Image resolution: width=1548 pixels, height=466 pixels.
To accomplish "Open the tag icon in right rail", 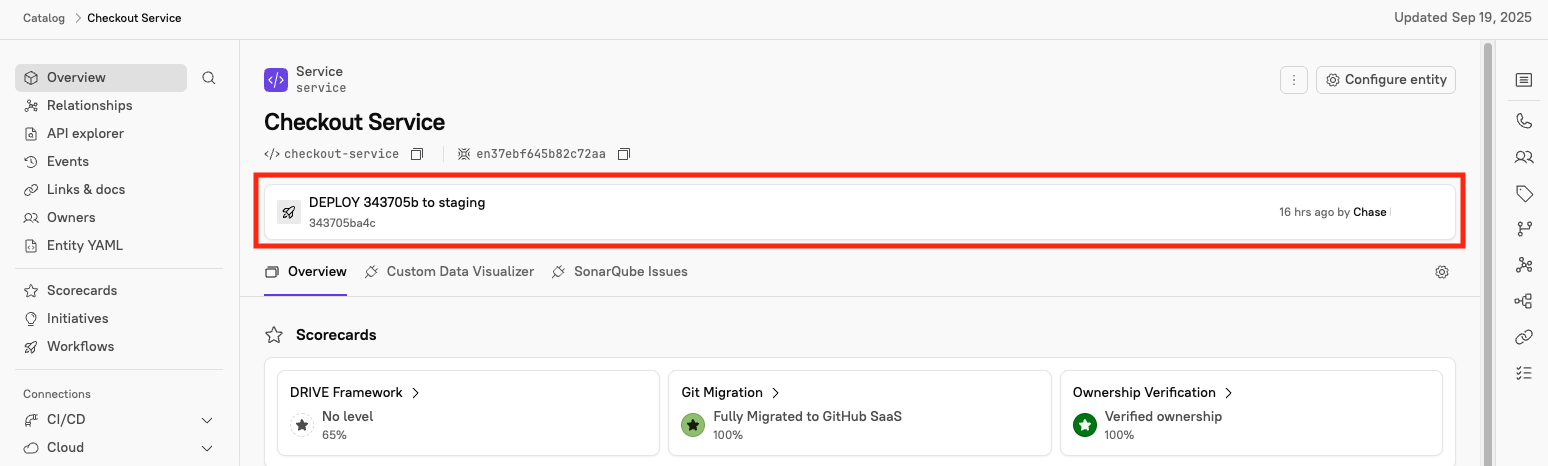I will (x=1524, y=193).
